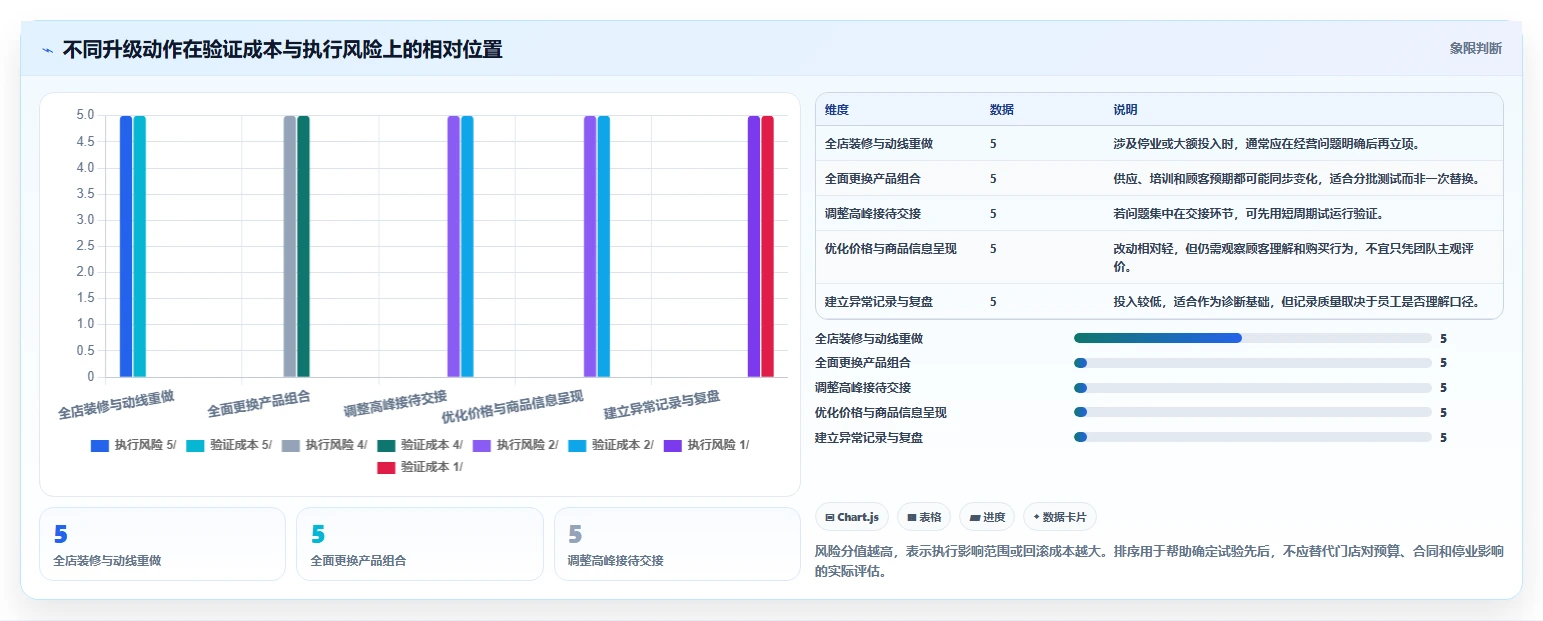Click the description starting 改动相对轻

click(1294, 257)
